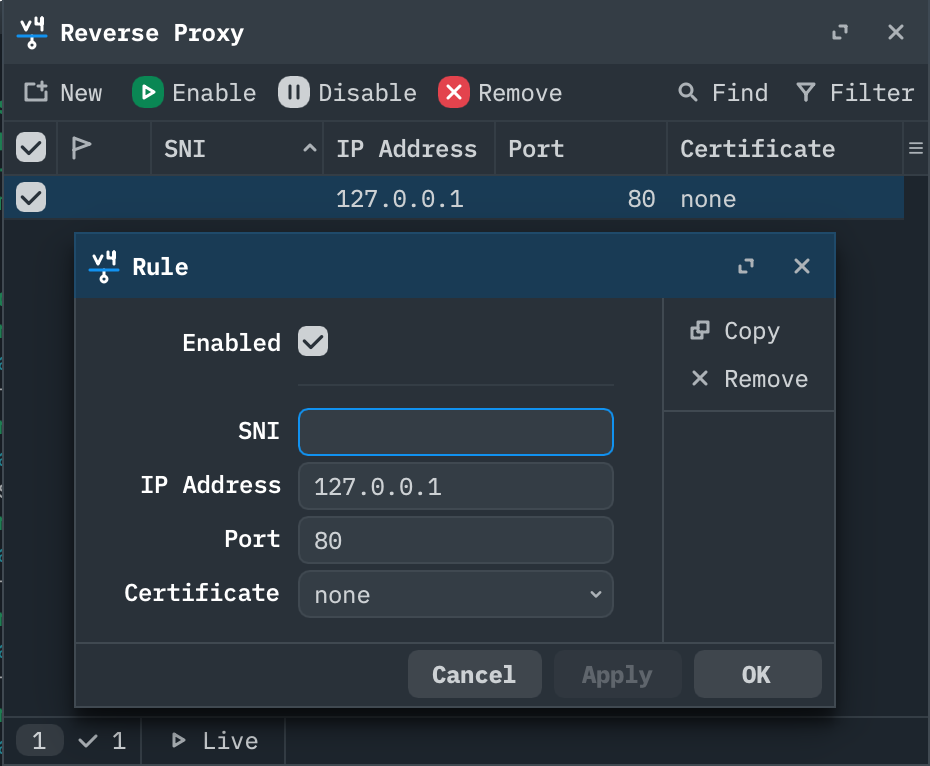Toggle the 127.0.0.1 row checkbox
930x766 pixels.
point(31,197)
